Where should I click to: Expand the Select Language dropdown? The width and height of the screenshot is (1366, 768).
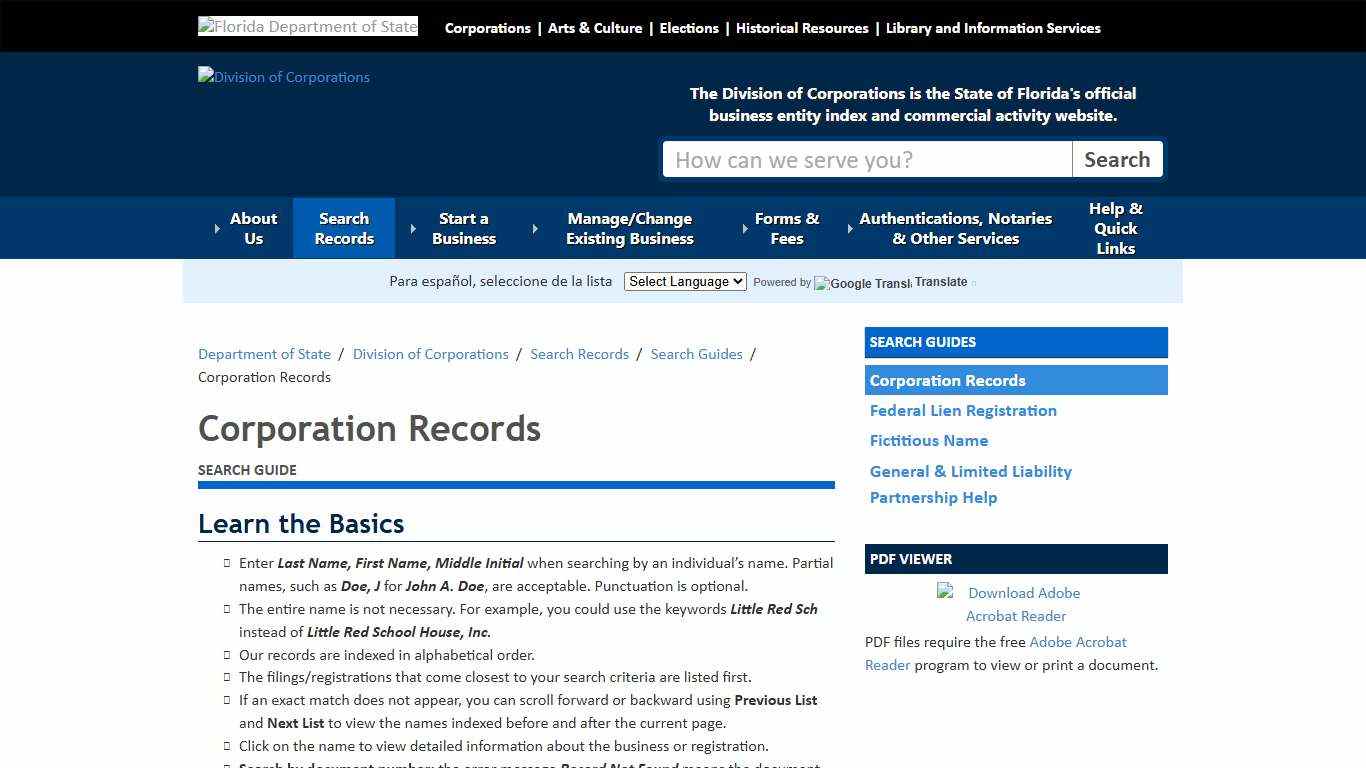pos(685,281)
